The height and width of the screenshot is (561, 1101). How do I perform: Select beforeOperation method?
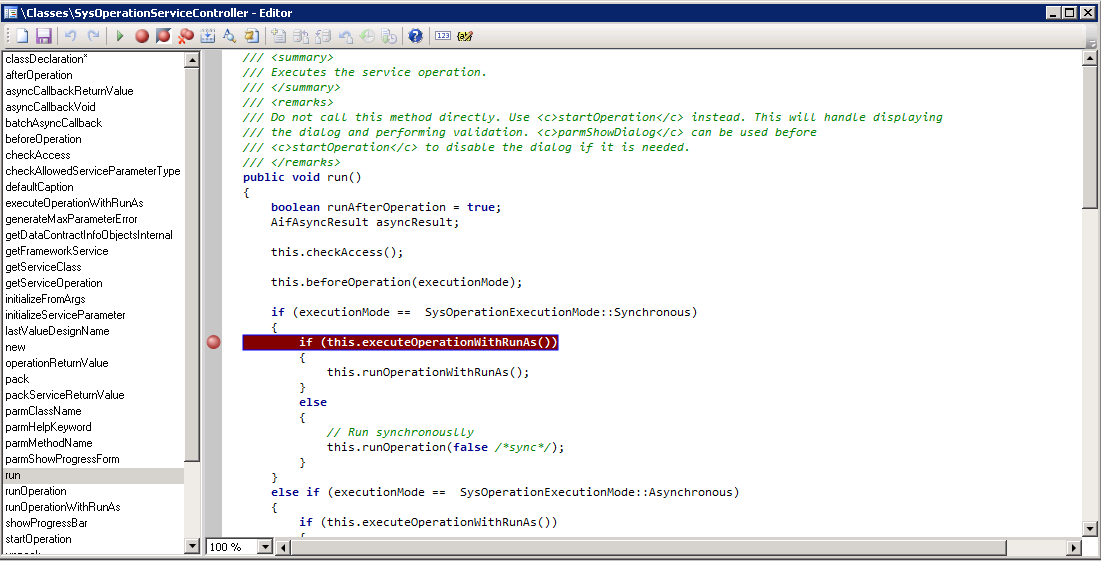(x=44, y=139)
